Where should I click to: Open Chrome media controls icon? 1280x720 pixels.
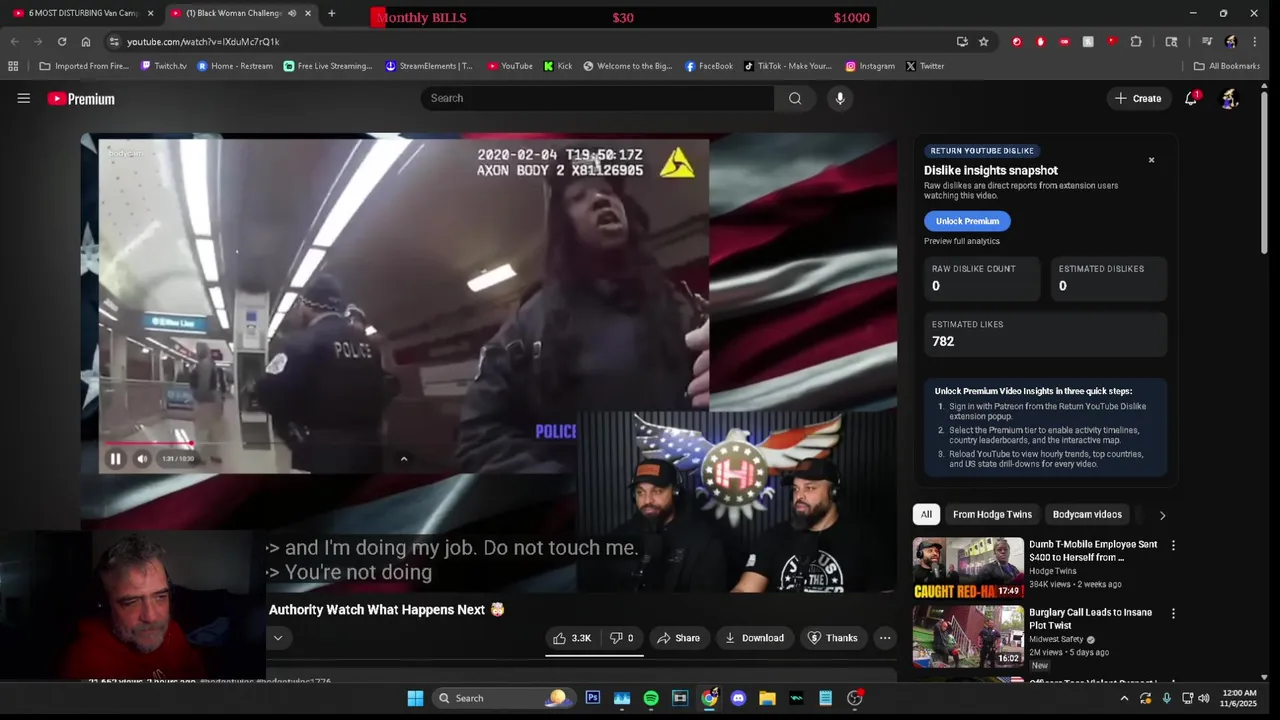1207,42
